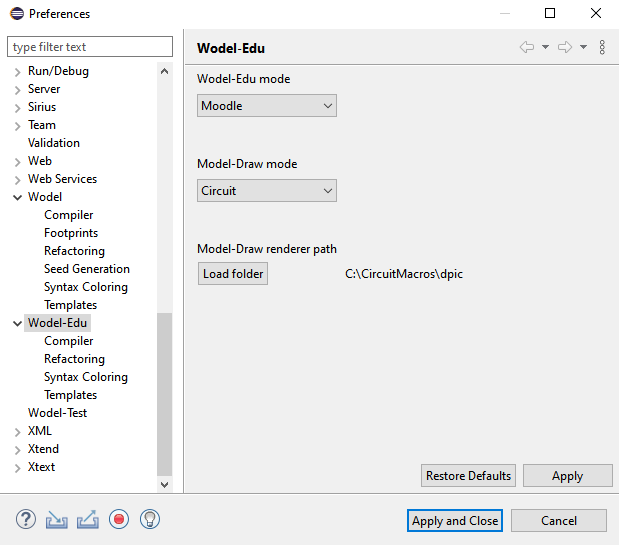Image resolution: width=619 pixels, height=545 pixels.
Task: Select Compiler under Wodel-Edu
Action: 69,341
